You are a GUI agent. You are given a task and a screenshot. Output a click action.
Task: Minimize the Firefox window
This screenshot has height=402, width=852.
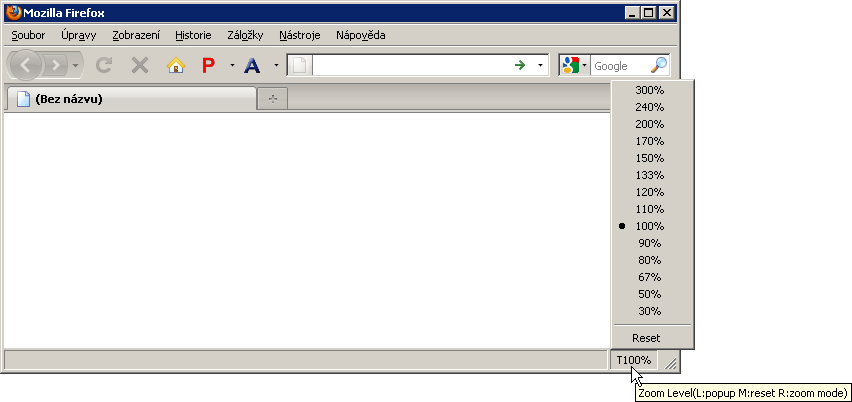pos(631,13)
